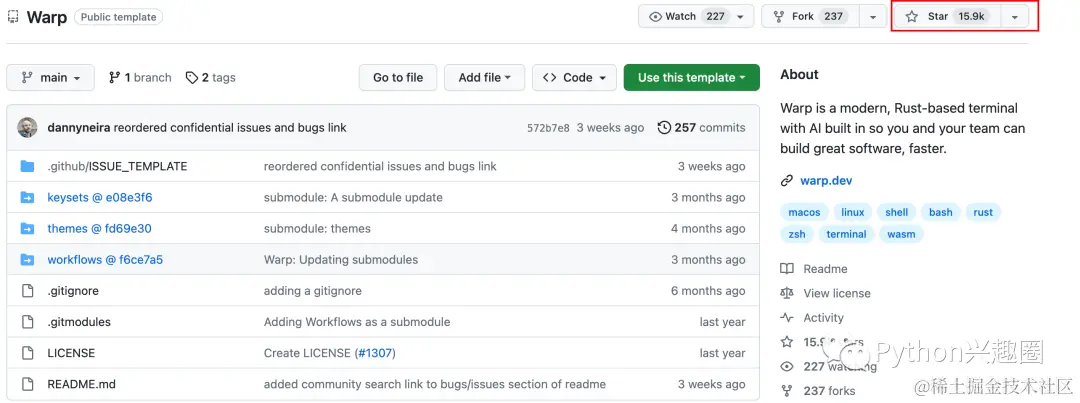Screen dimensions: 1080x403
Task: Fork the repository with Fork button
Action: pyautogui.click(x=810, y=16)
